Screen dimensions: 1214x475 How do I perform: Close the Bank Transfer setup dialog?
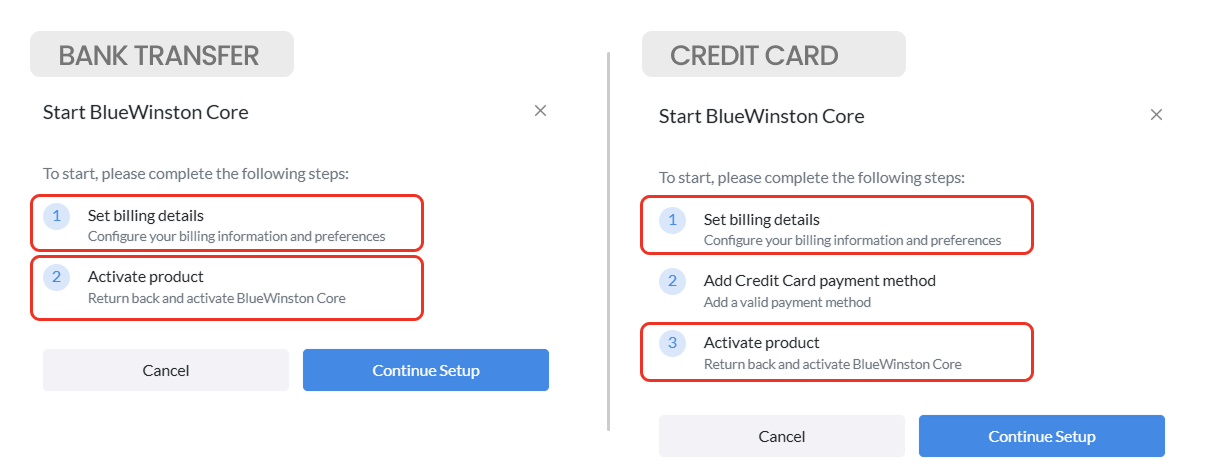tap(540, 111)
